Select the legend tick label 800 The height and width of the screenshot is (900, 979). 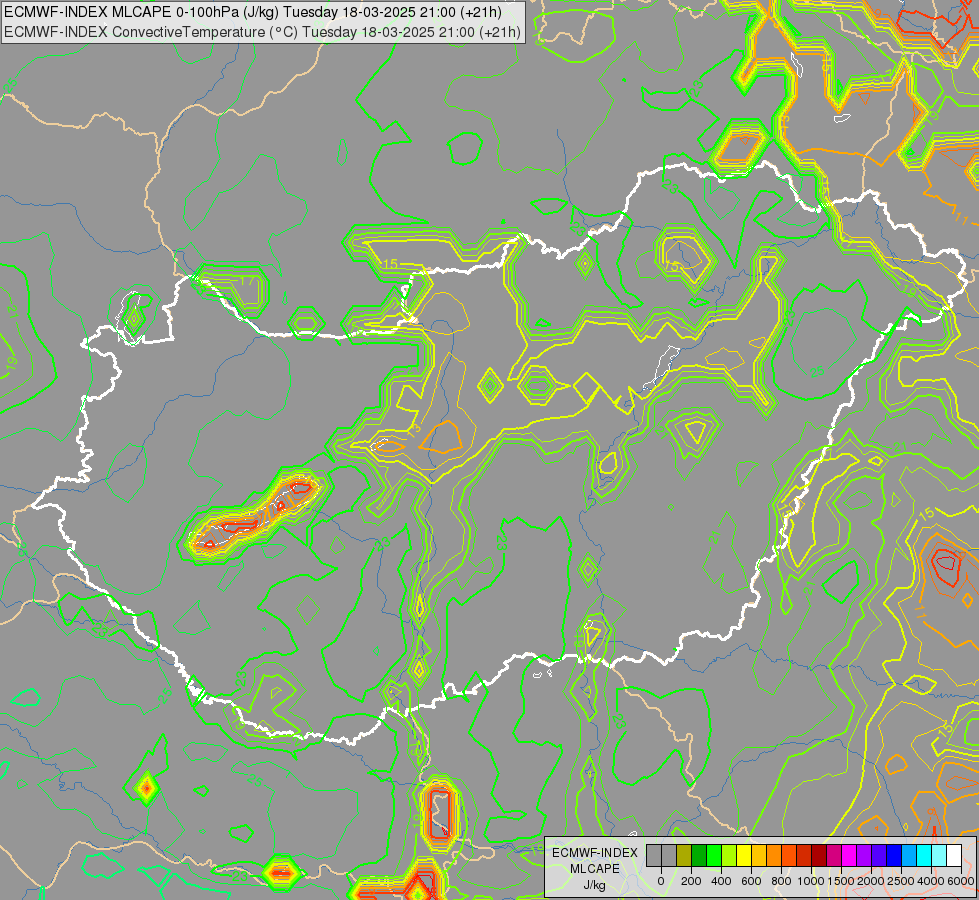pos(781,881)
